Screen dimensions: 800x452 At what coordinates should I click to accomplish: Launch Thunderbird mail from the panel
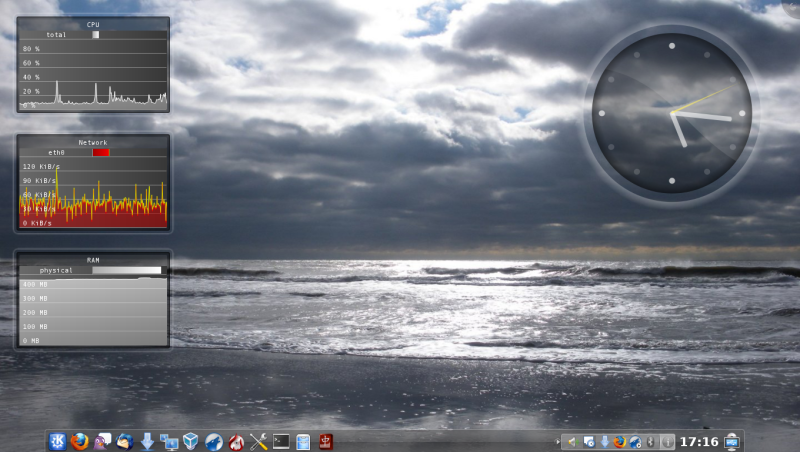[x=124, y=441]
